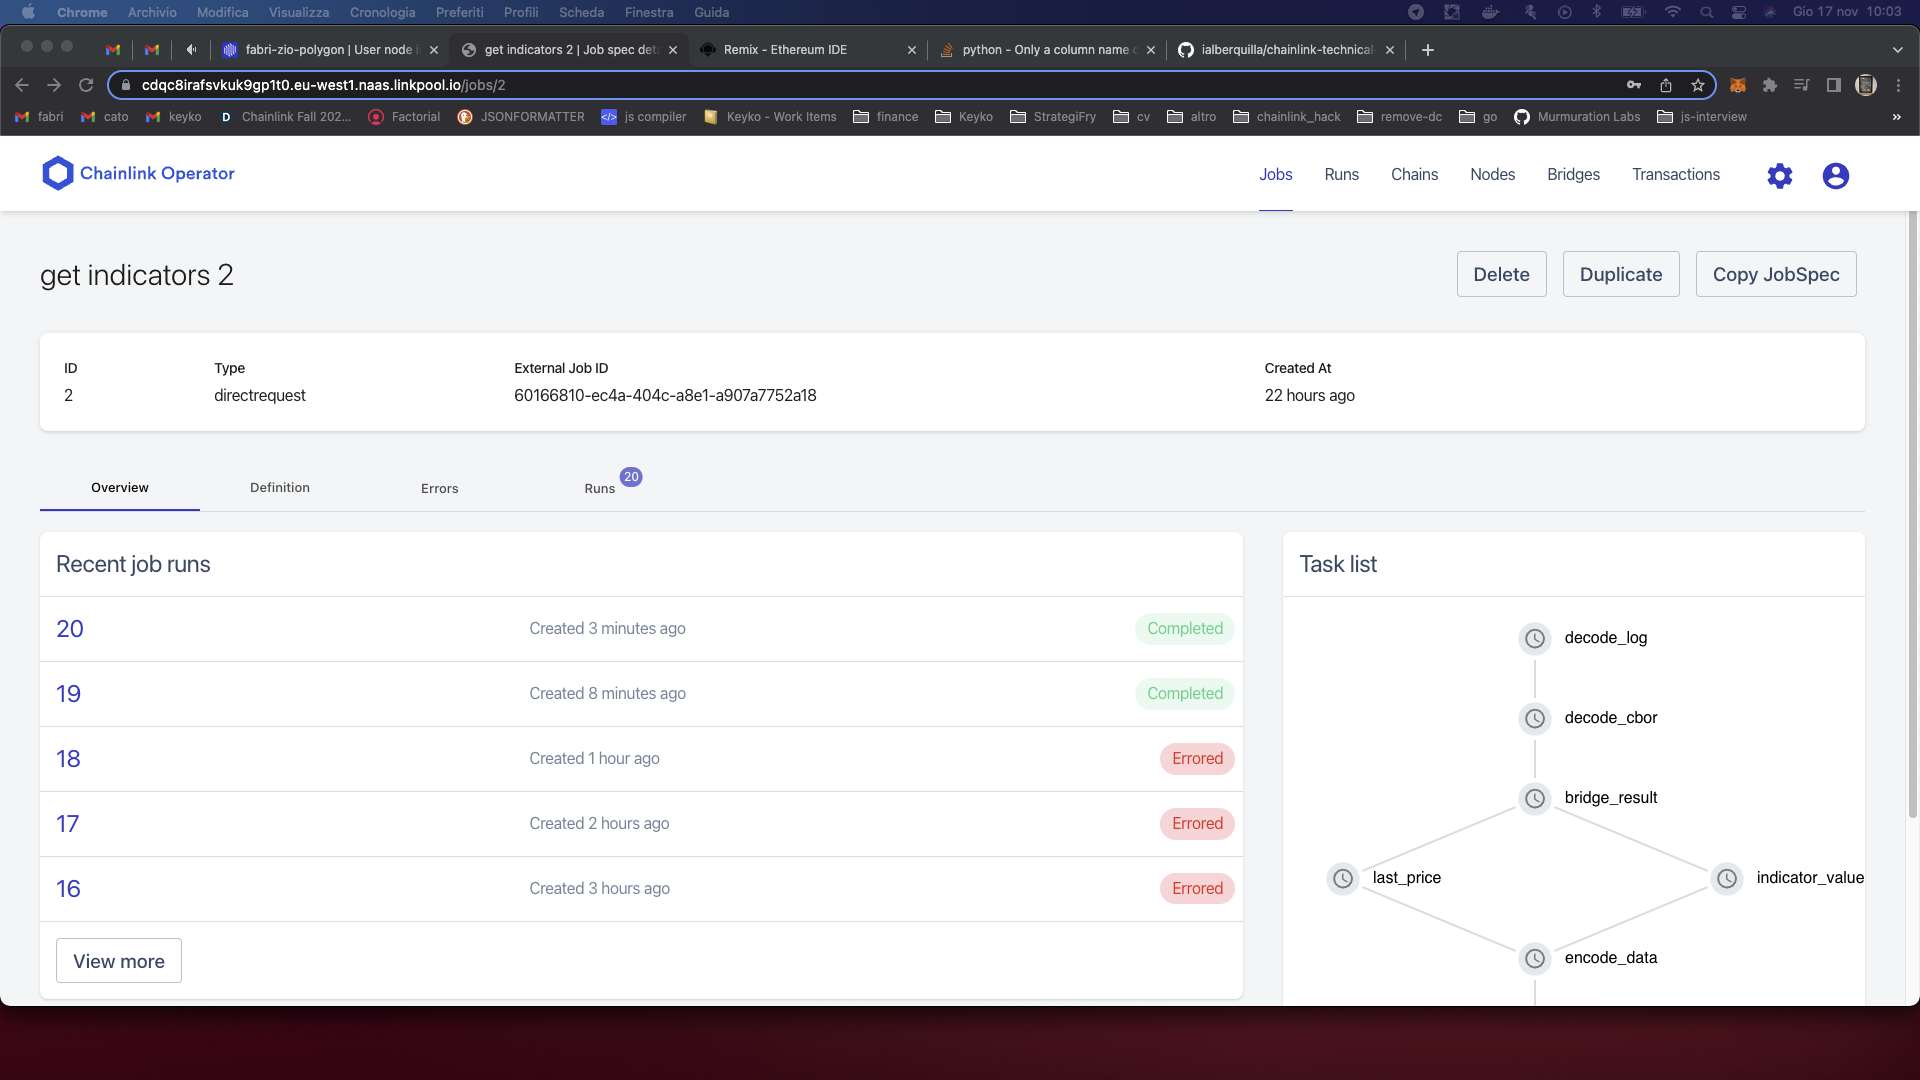Open the MetaMask fox extension icon

[x=1738, y=85]
